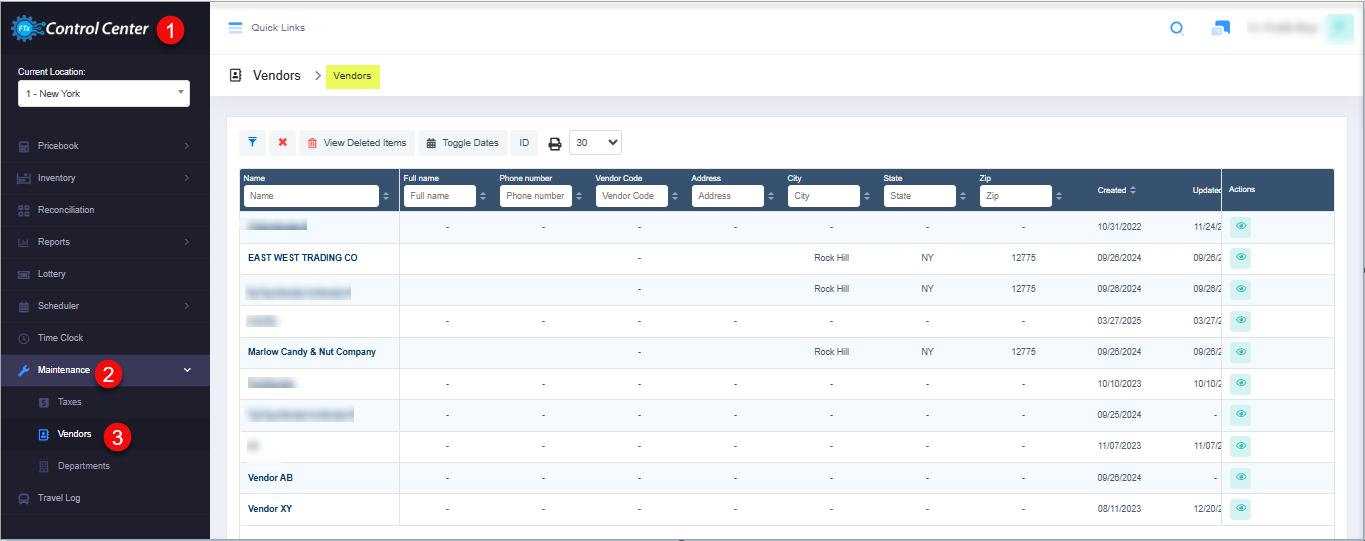The image size is (1365, 541).
Task: Click the Vendor Code filter input
Action: 629,196
